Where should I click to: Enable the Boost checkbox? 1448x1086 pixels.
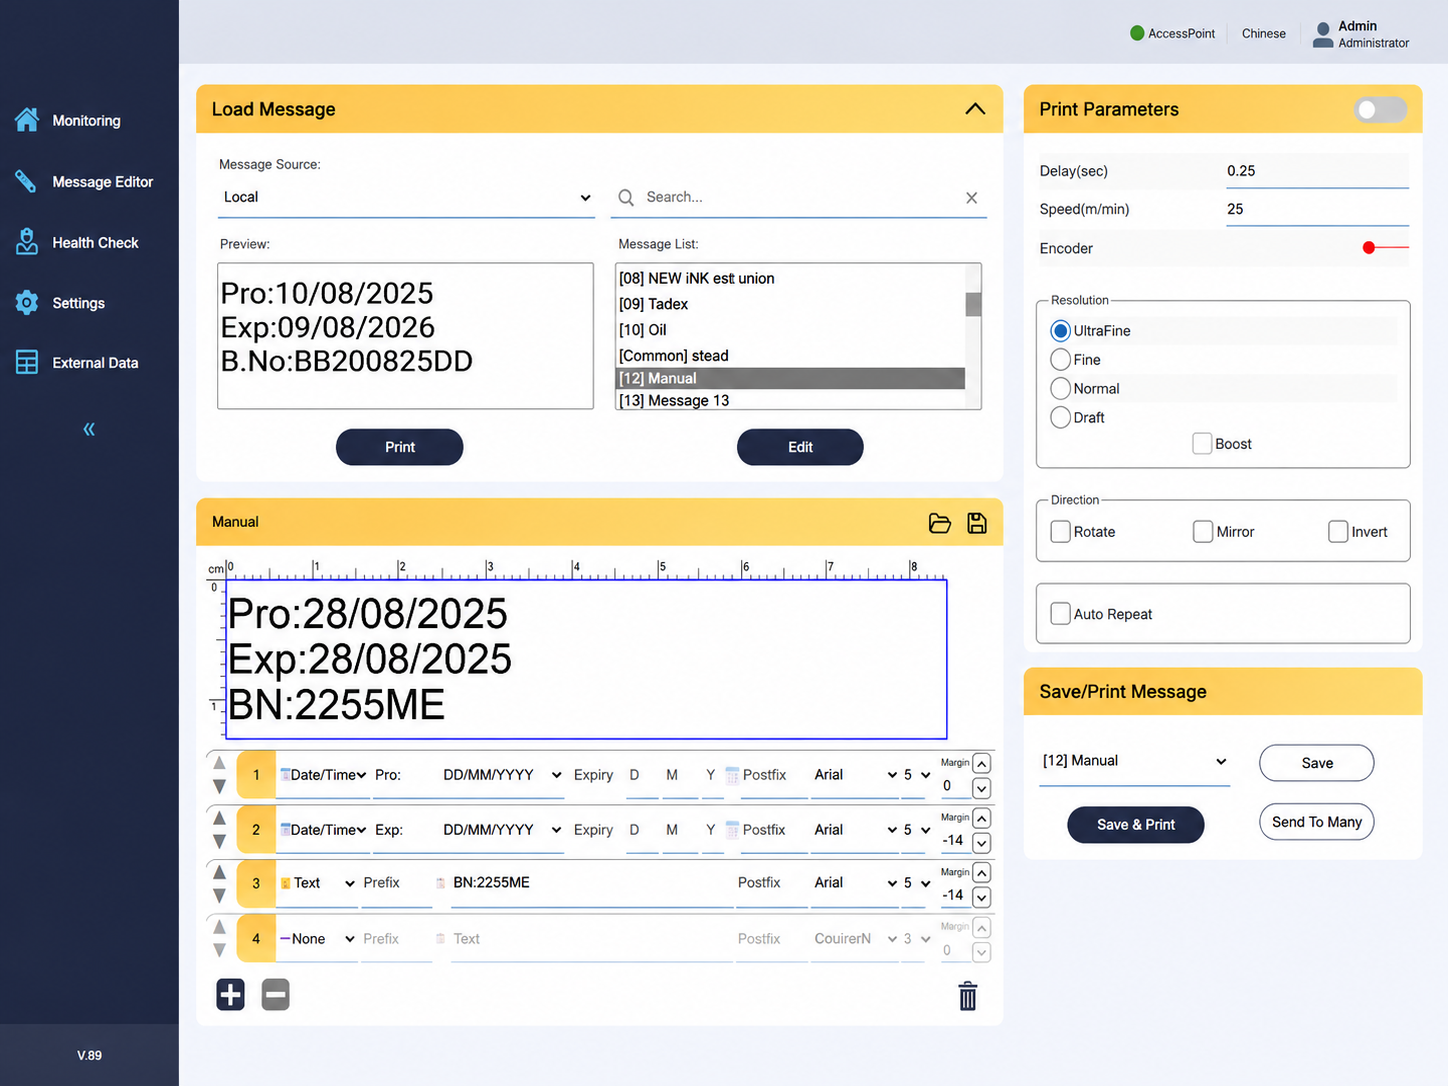pyautogui.click(x=1202, y=444)
